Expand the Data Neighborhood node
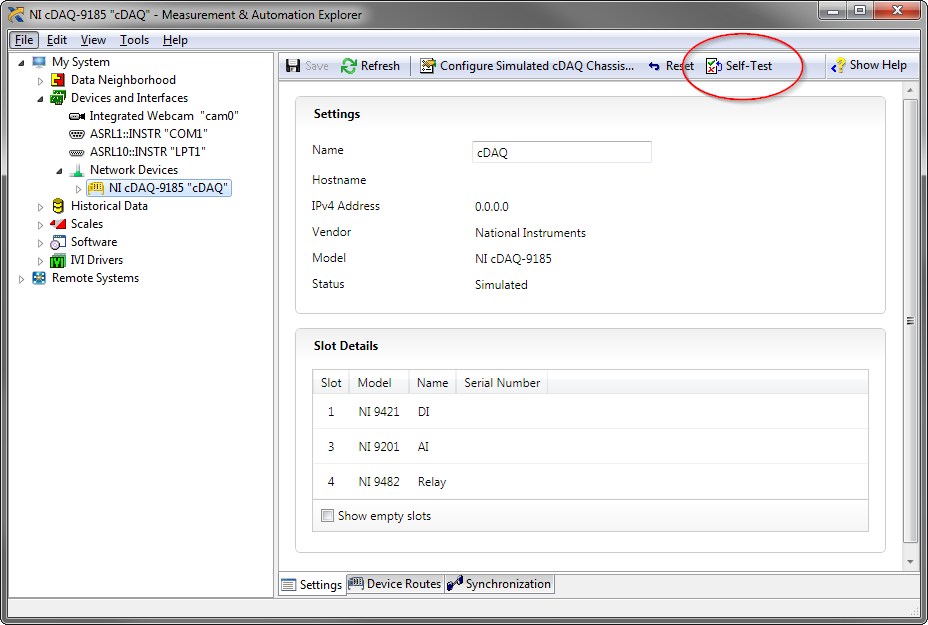The height and width of the screenshot is (625, 928). [40, 80]
